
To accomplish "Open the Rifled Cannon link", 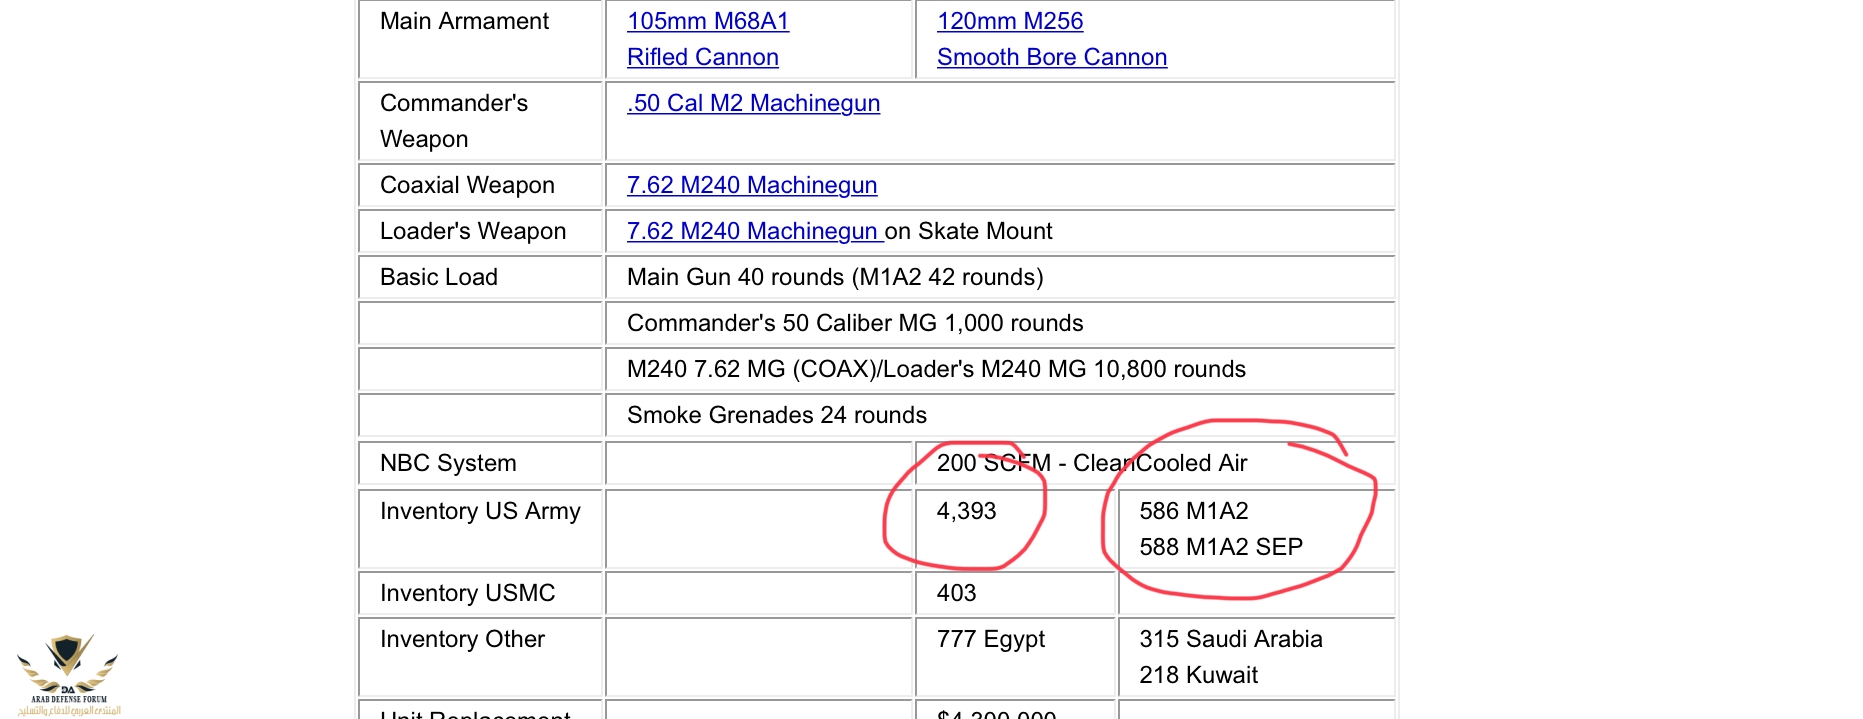I will coord(702,57).
